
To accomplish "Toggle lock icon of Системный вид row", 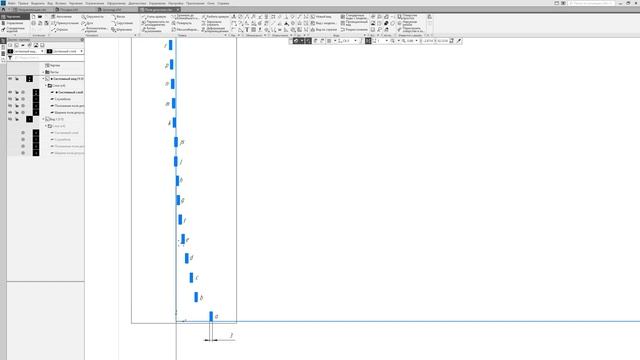I will pos(17,79).
